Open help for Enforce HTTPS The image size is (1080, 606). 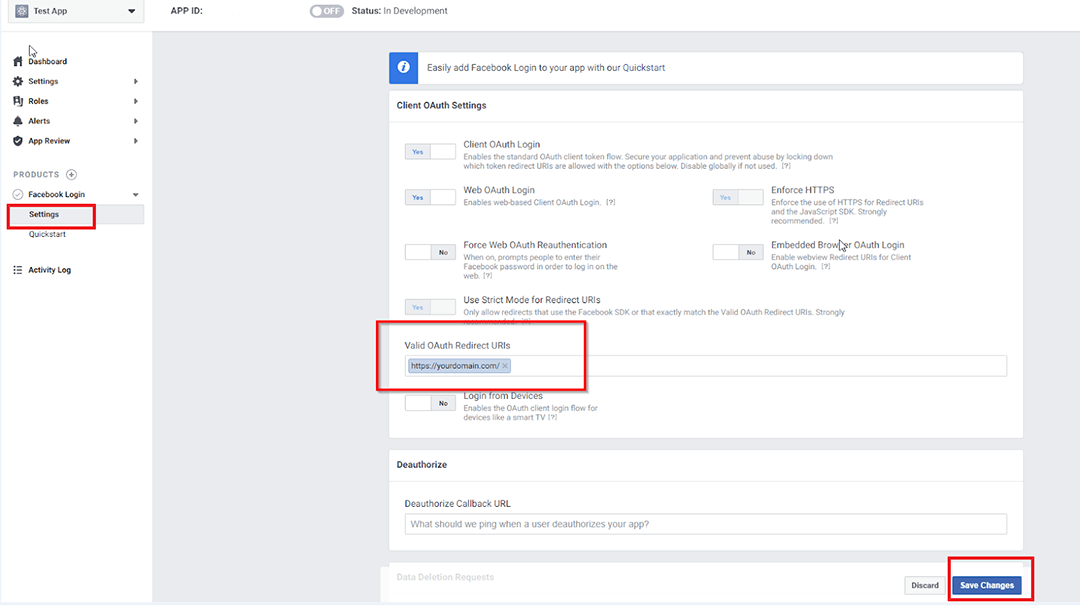833,221
